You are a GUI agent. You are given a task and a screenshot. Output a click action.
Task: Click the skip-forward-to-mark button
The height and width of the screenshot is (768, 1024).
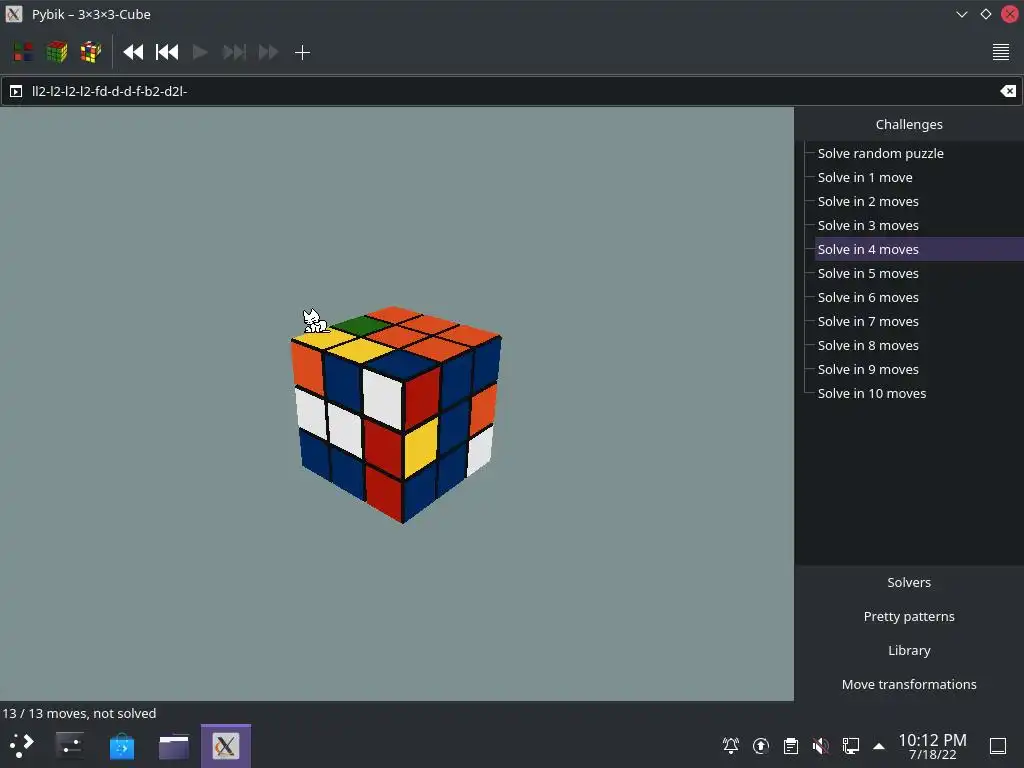(x=234, y=52)
